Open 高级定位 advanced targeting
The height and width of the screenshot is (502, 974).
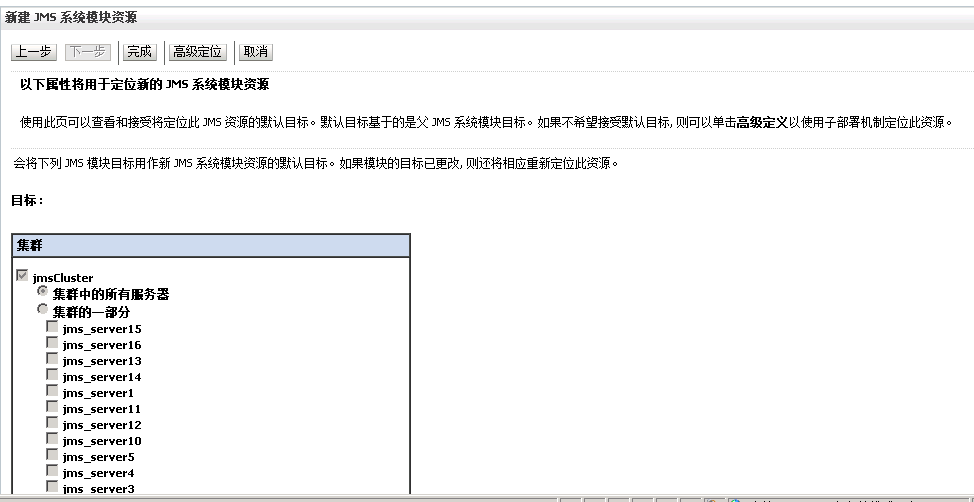click(x=198, y=52)
